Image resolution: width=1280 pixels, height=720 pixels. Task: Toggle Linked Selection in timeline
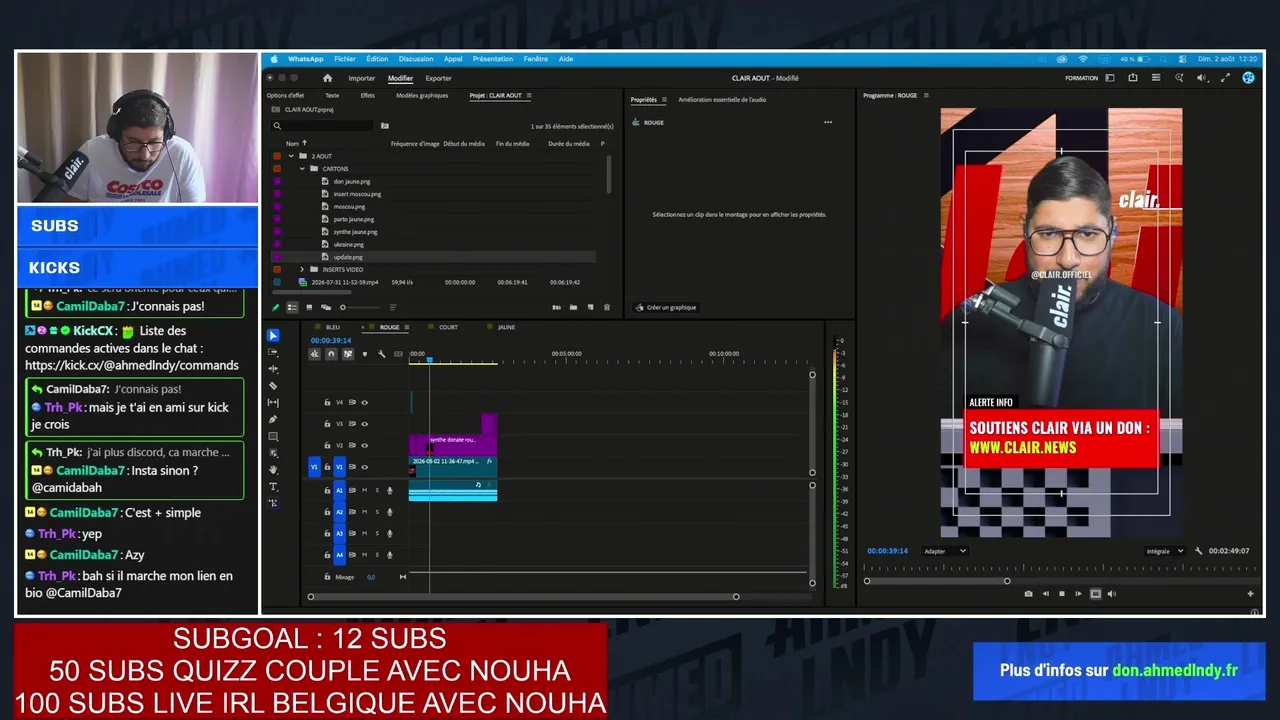348,354
